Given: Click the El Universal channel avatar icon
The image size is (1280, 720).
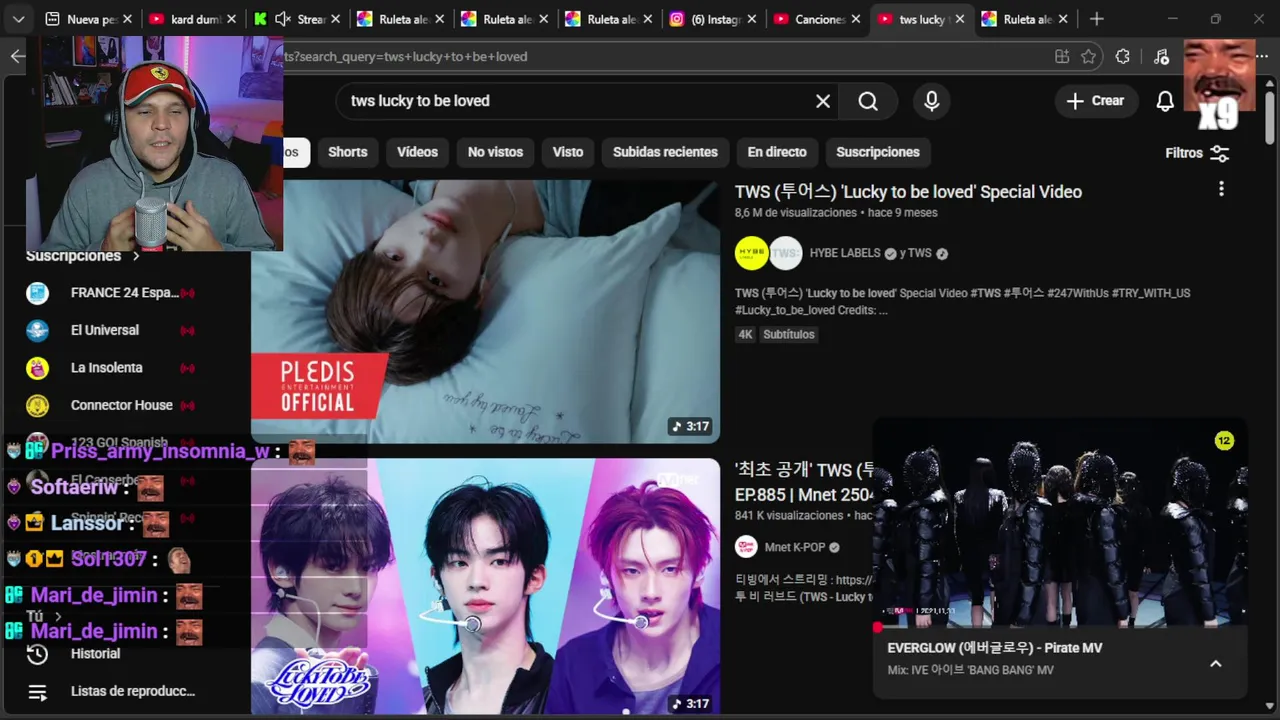Looking at the screenshot, I should click(37, 330).
